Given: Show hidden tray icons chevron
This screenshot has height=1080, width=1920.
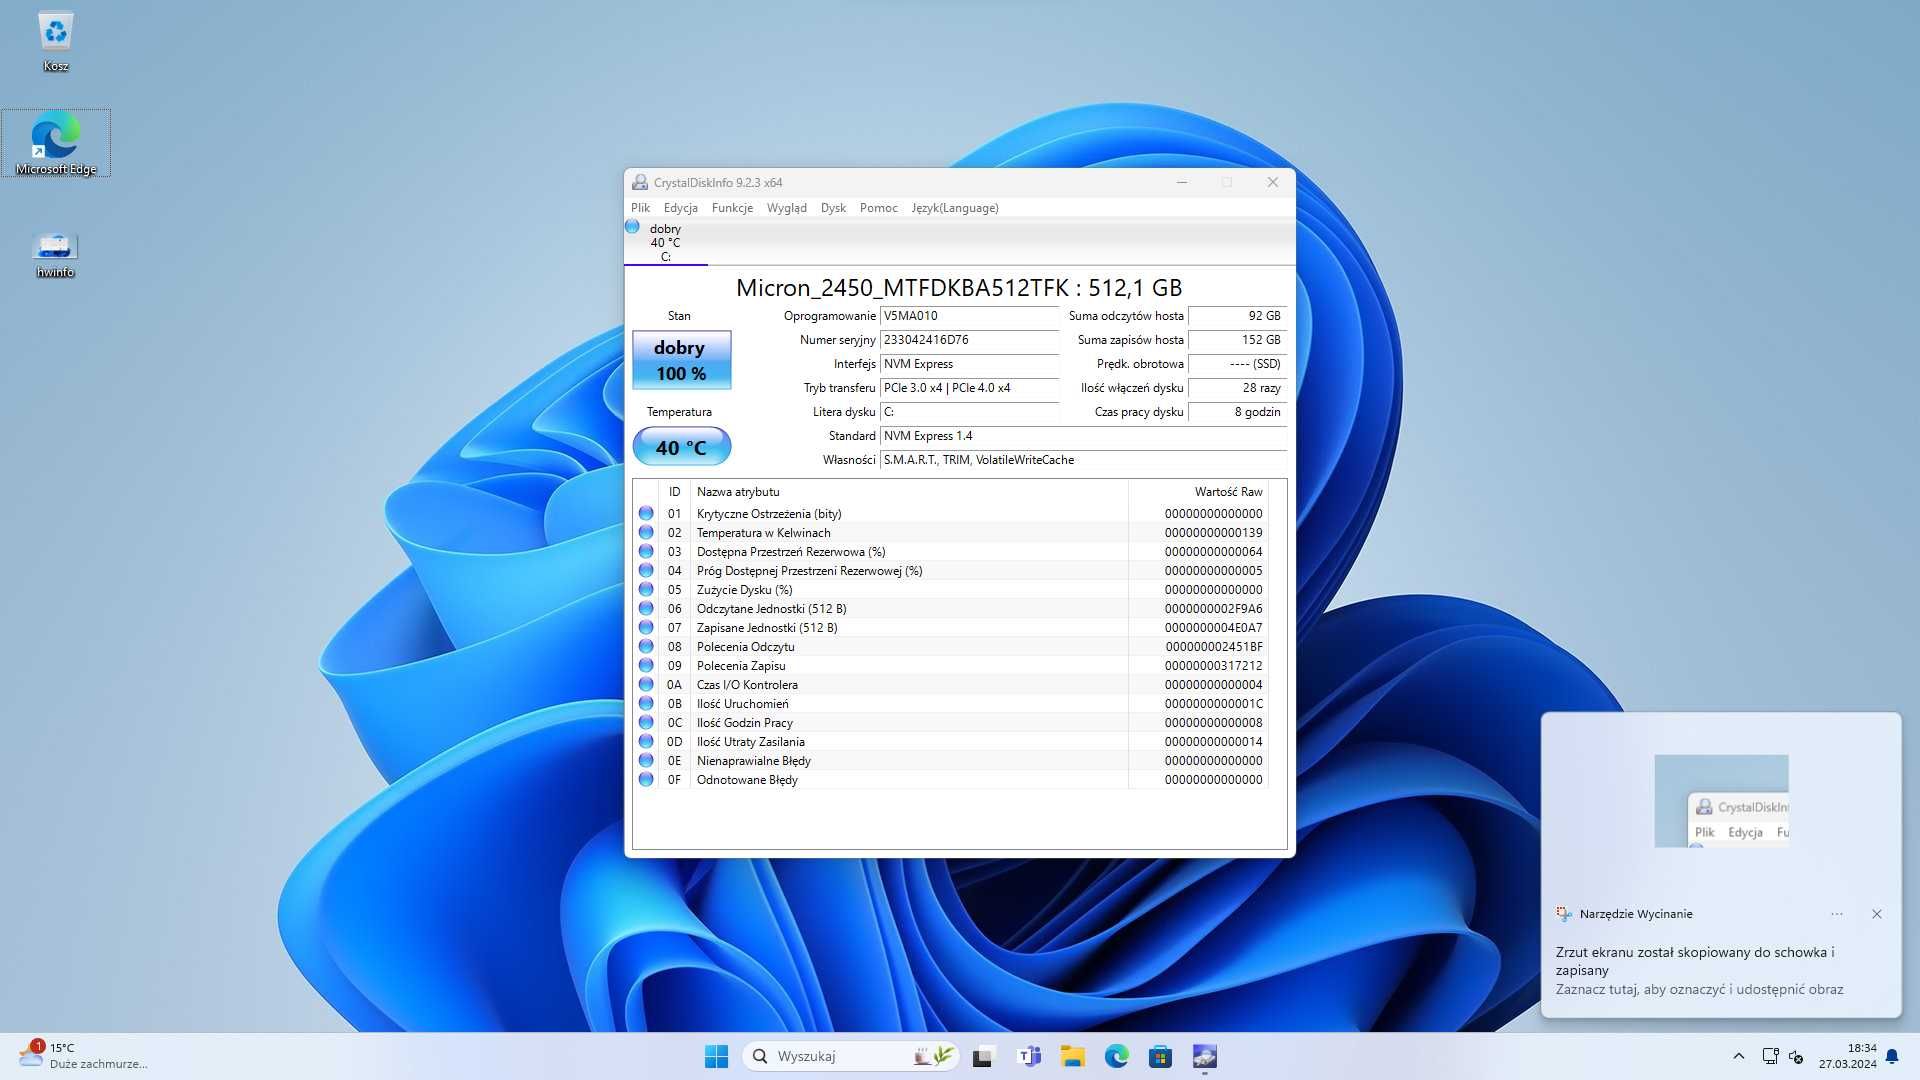Looking at the screenshot, I should point(1739,1056).
